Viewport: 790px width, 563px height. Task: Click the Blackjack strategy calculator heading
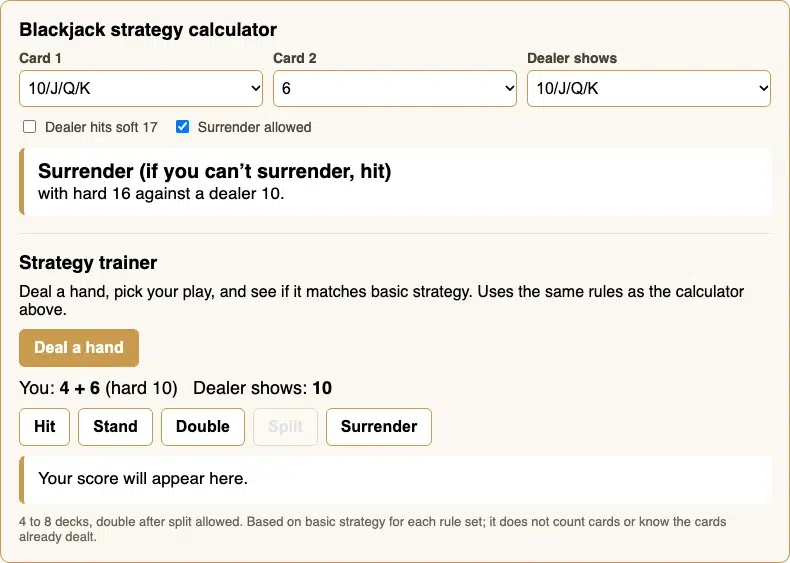coord(148,30)
